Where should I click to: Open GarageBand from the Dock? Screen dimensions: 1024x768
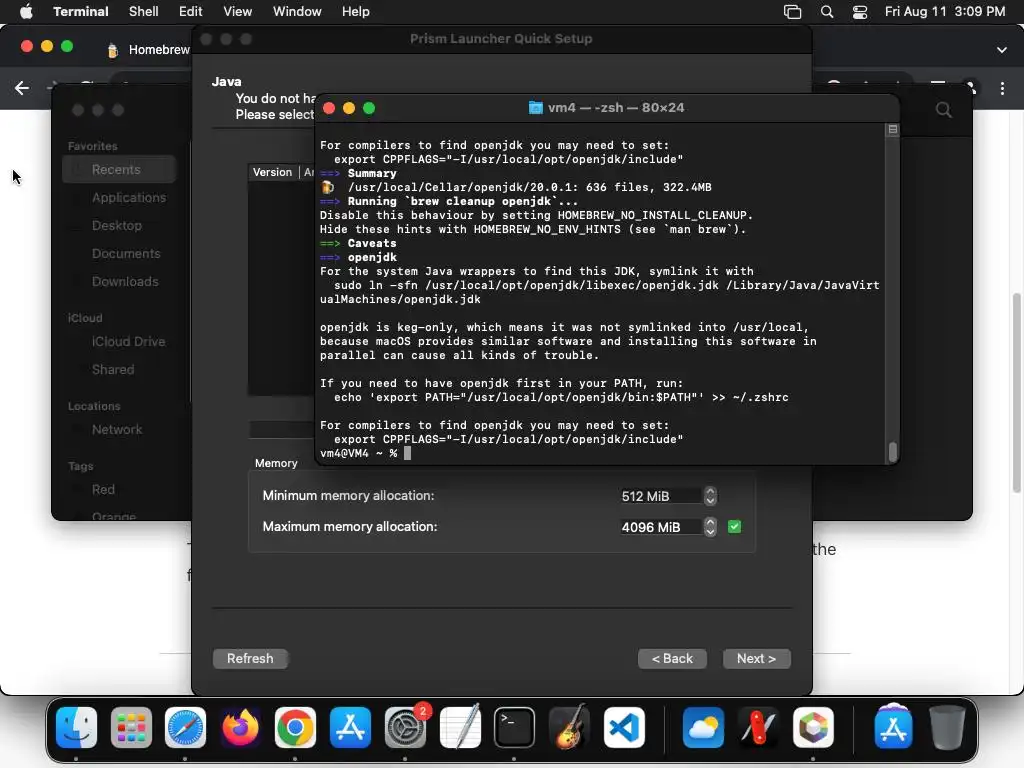(x=569, y=727)
